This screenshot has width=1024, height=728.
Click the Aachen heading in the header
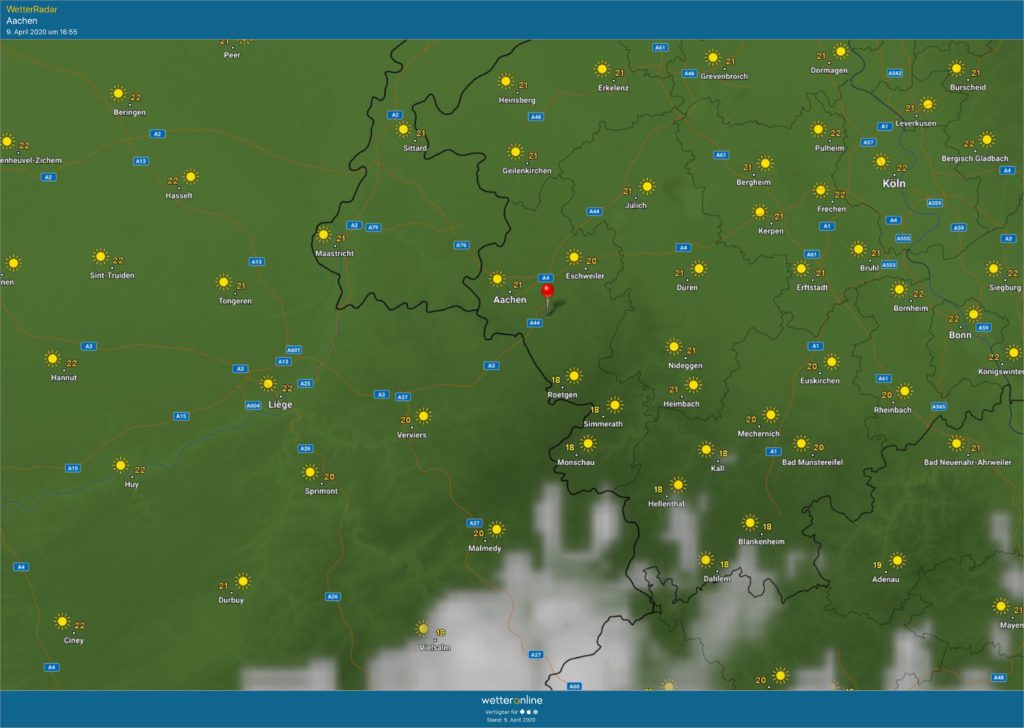(22, 20)
